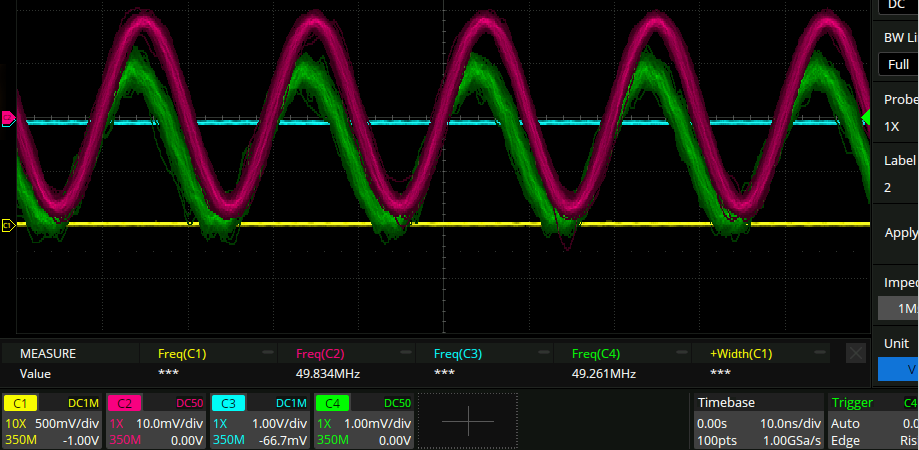This screenshot has width=919, height=450.
Task: Click the crosshair add-channel box
Action: (467, 421)
